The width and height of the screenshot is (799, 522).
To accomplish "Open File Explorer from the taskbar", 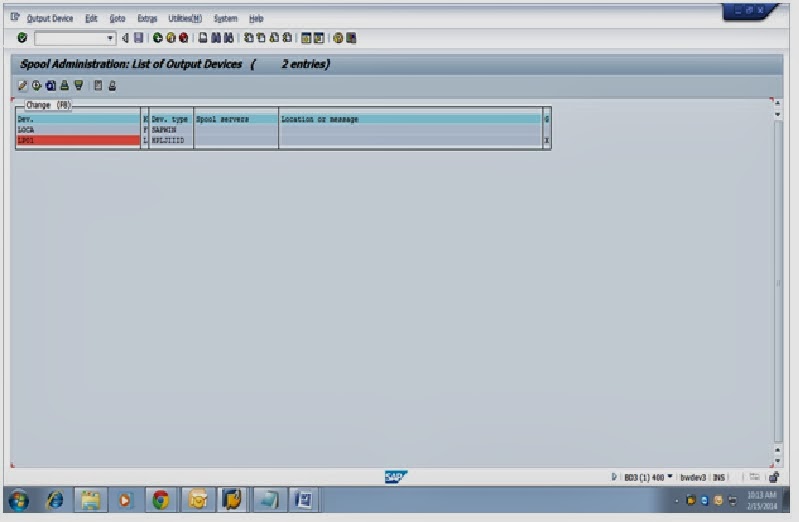I will coord(90,500).
